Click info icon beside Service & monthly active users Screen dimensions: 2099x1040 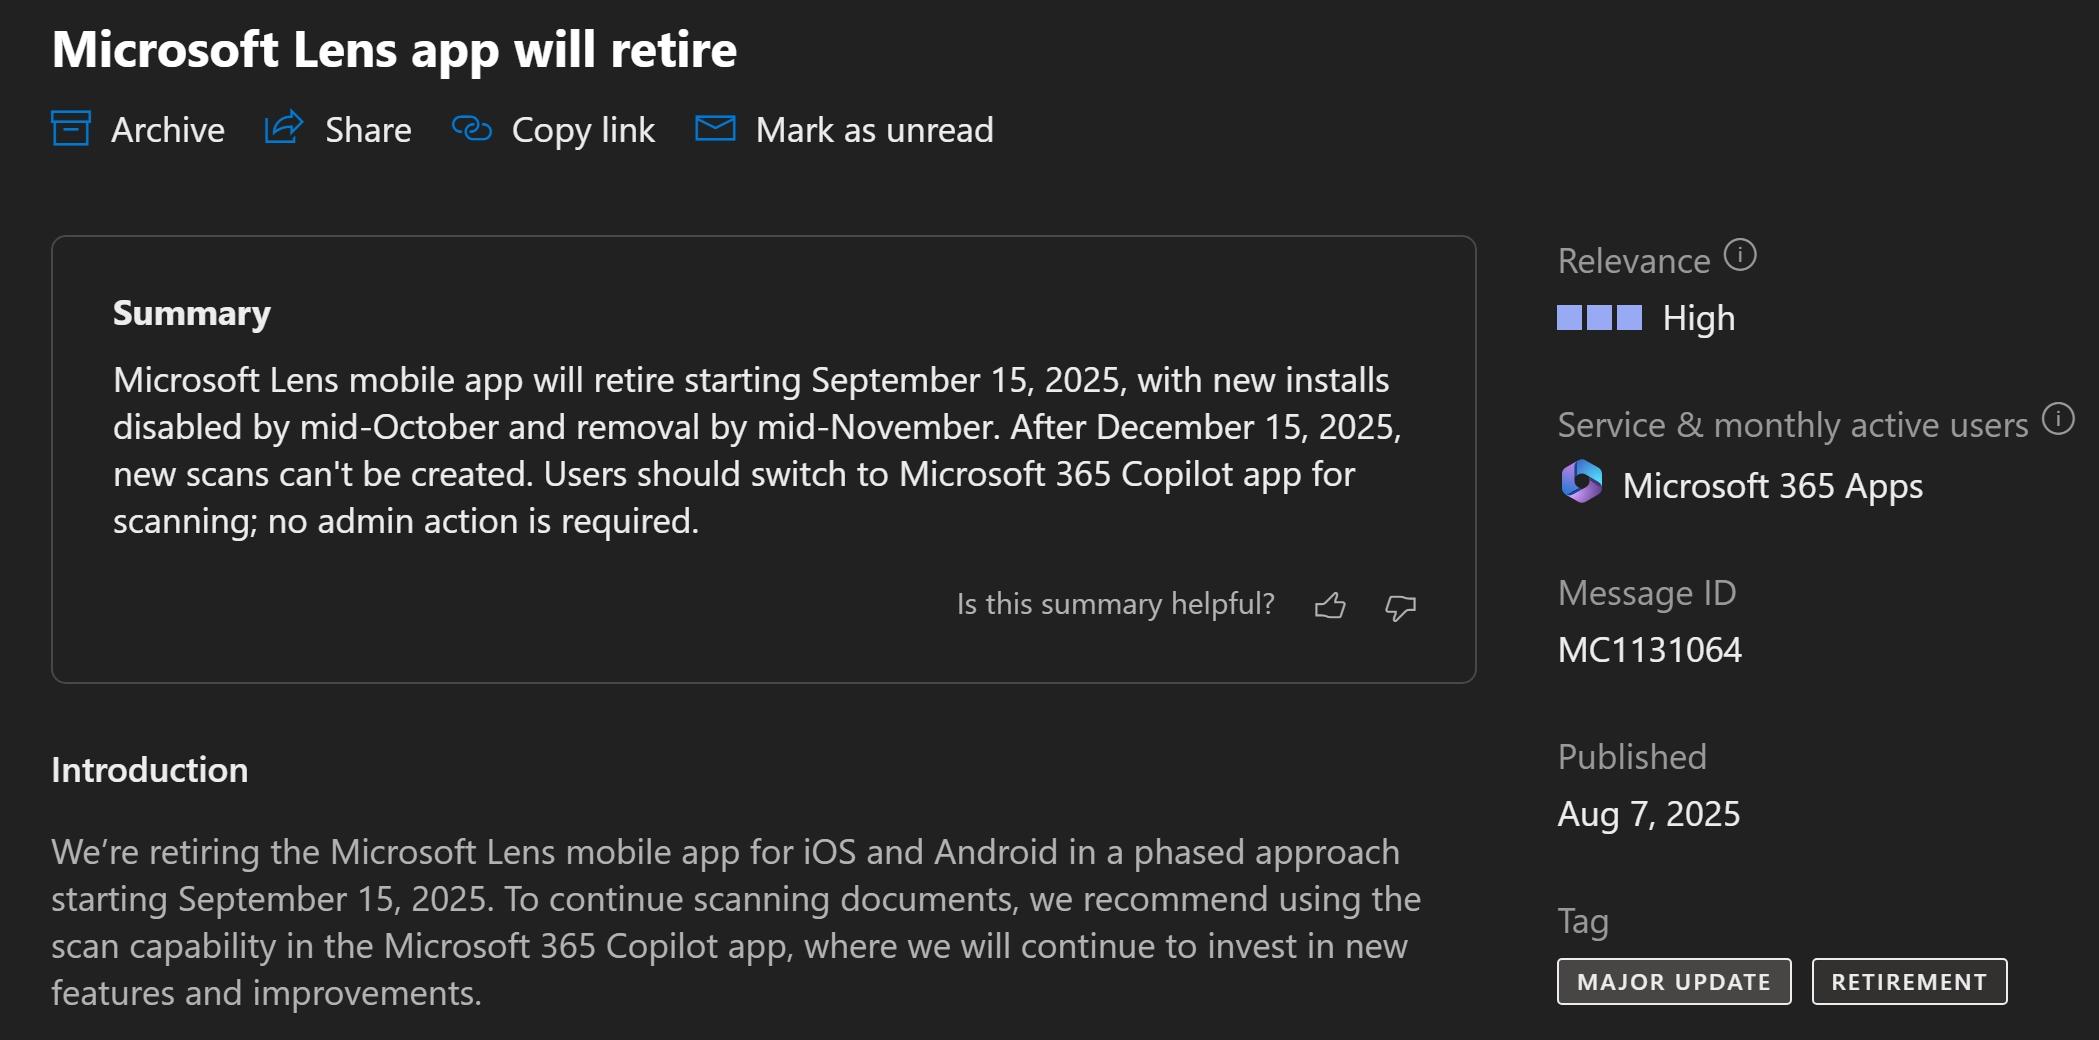(2058, 419)
